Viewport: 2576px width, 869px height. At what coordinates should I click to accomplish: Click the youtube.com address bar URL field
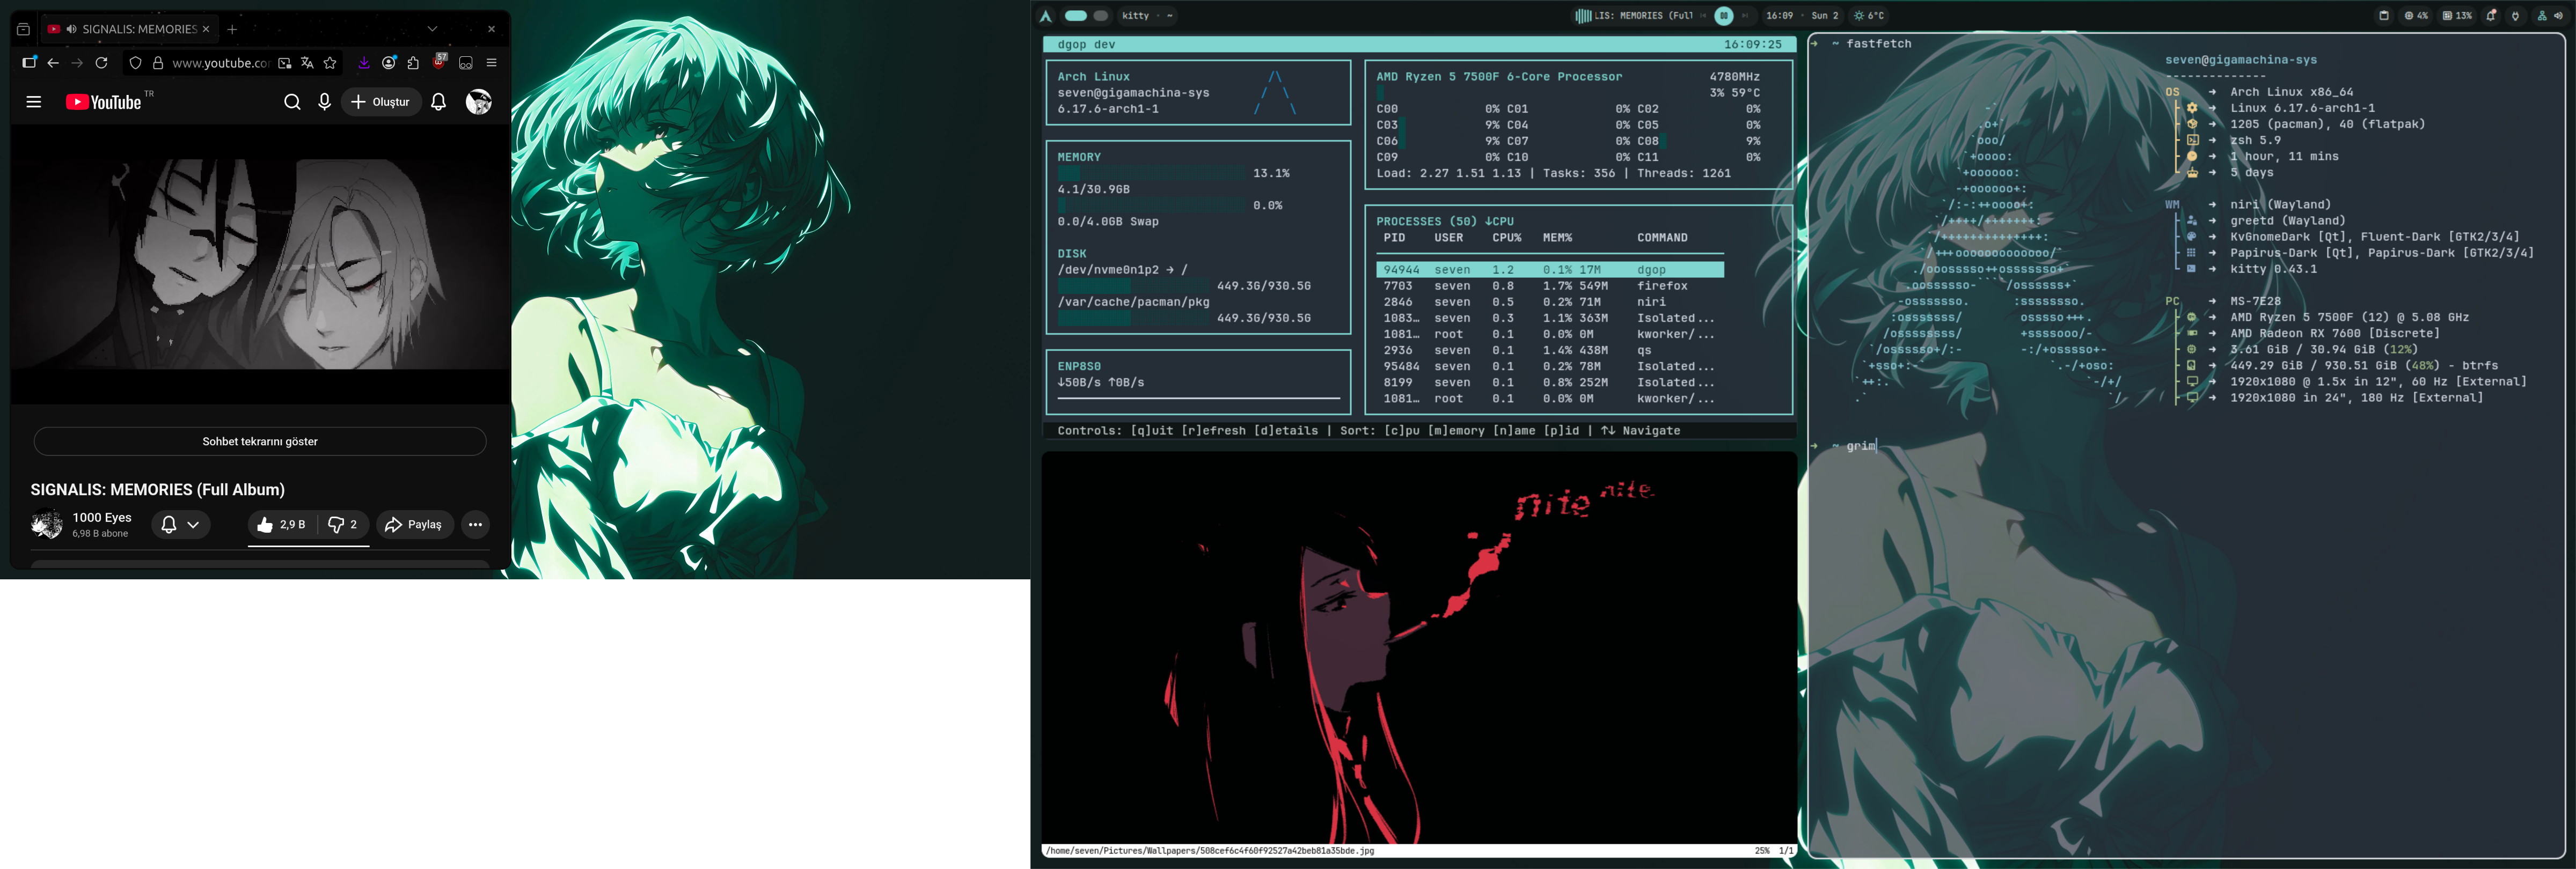(x=220, y=63)
